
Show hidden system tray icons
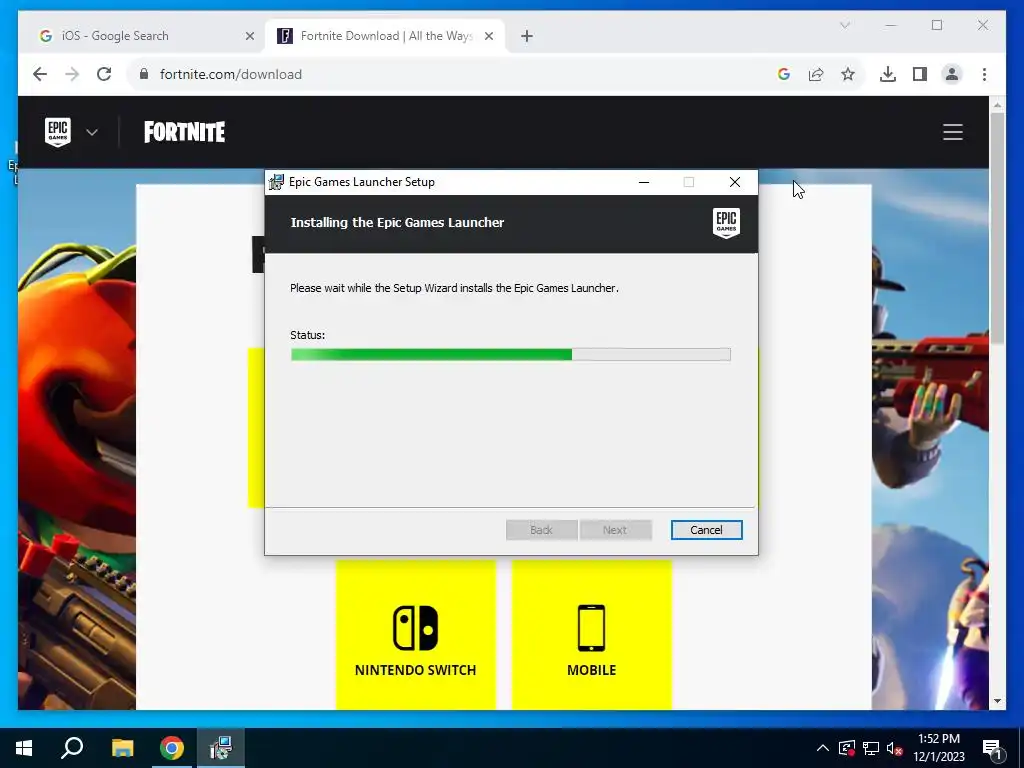pyautogui.click(x=823, y=748)
